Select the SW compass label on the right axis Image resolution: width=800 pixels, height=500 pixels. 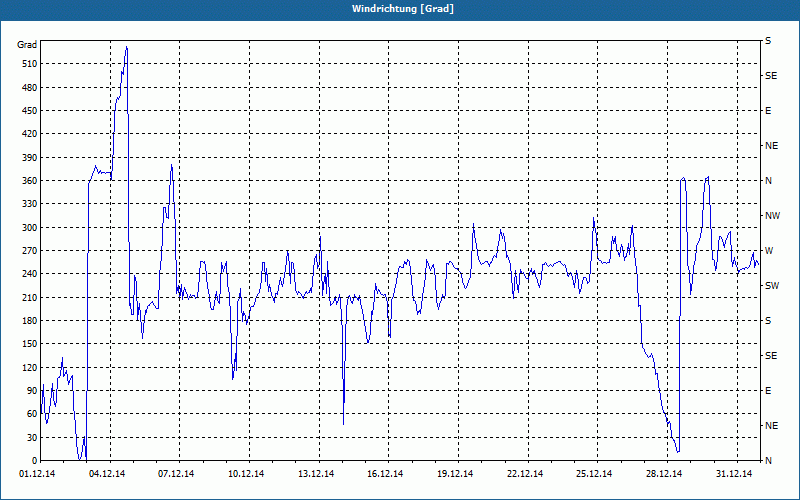pyautogui.click(x=772, y=286)
